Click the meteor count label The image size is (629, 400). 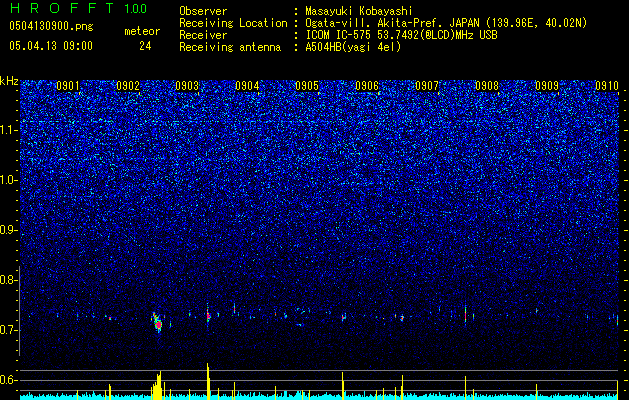click(142, 31)
